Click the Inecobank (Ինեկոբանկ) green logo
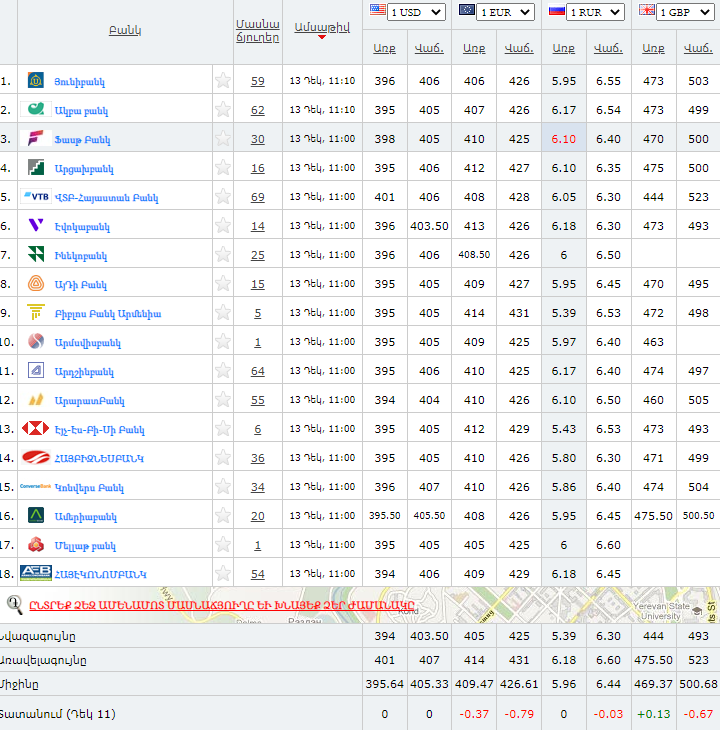This screenshot has width=720, height=730. click(36, 254)
